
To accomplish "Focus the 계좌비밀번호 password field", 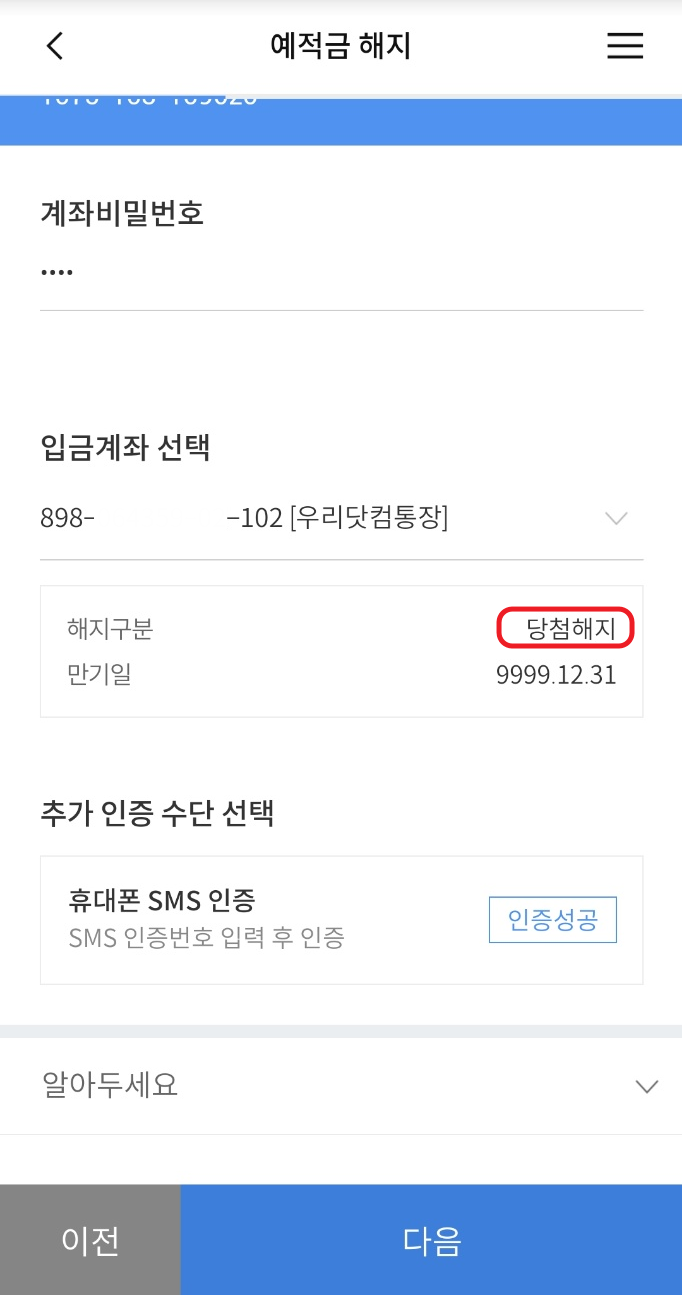I will click(341, 272).
